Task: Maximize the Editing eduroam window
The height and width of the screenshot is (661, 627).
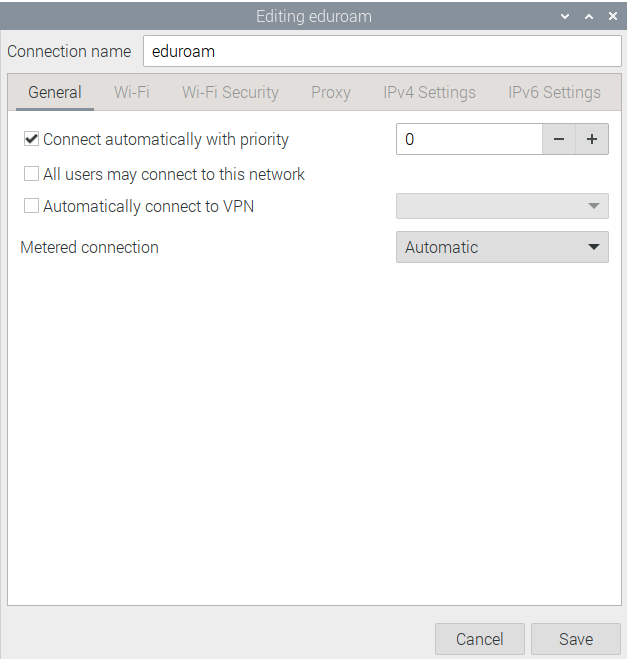Action: click(589, 16)
